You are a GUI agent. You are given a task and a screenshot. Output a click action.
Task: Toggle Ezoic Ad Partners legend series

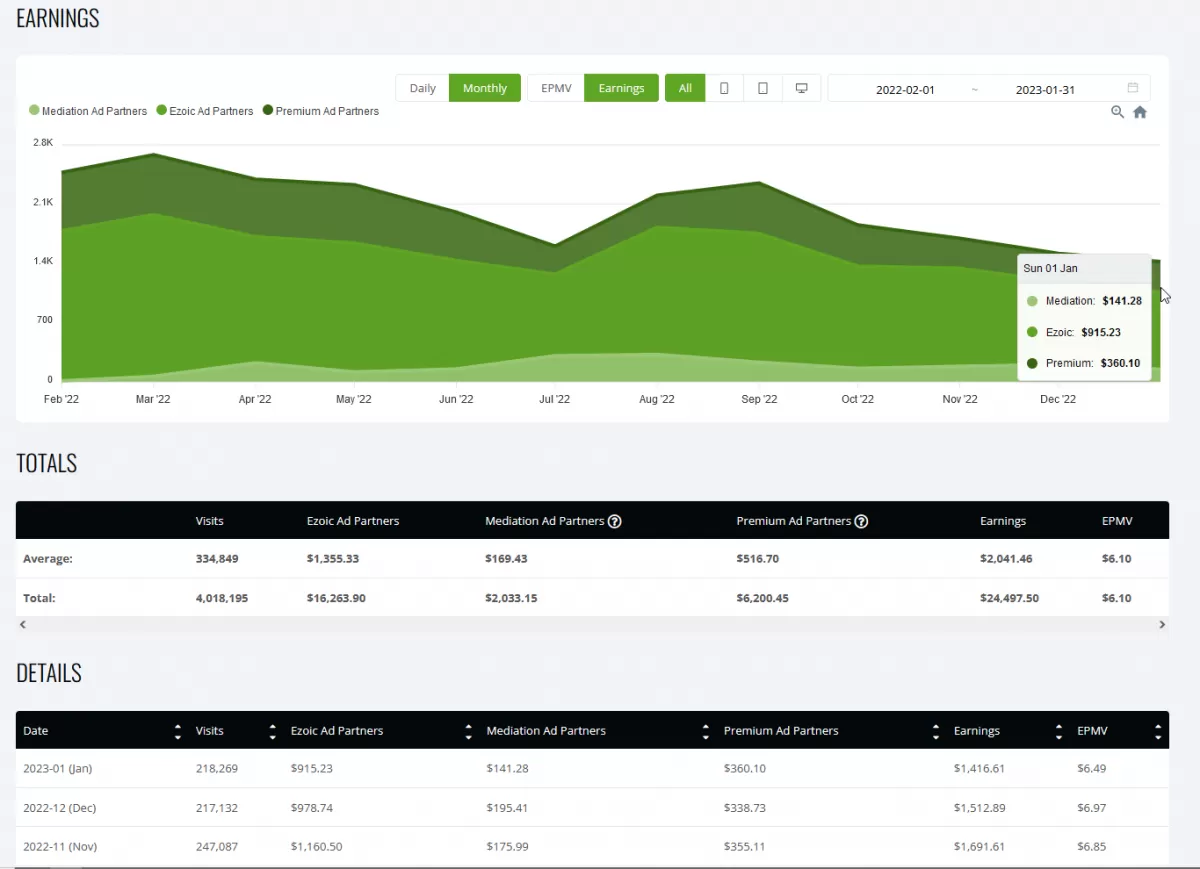coord(205,111)
